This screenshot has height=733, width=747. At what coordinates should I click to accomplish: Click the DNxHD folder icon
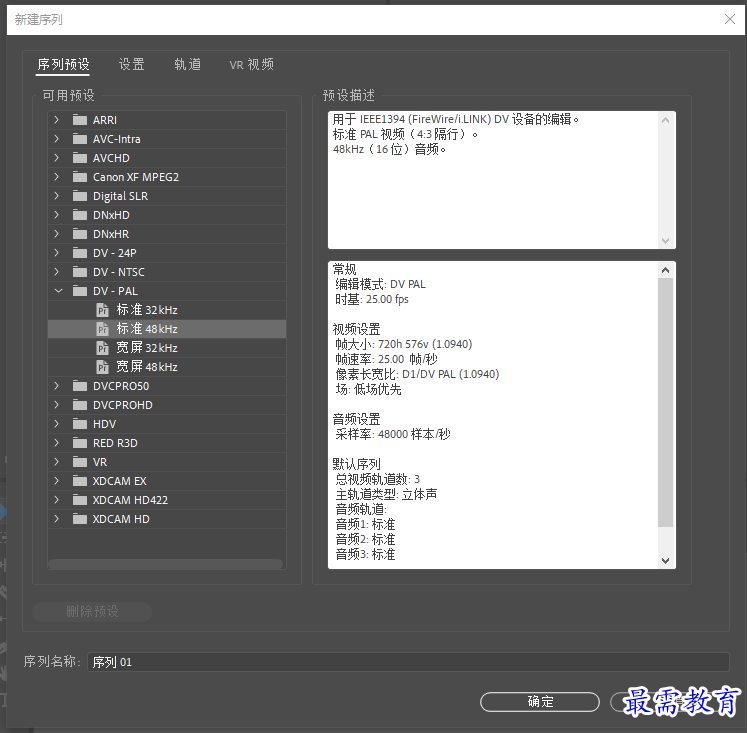pos(80,215)
